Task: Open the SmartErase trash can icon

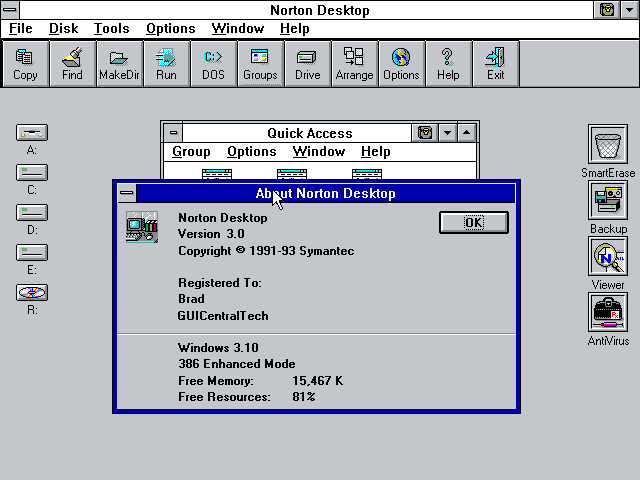Action: 608,144
